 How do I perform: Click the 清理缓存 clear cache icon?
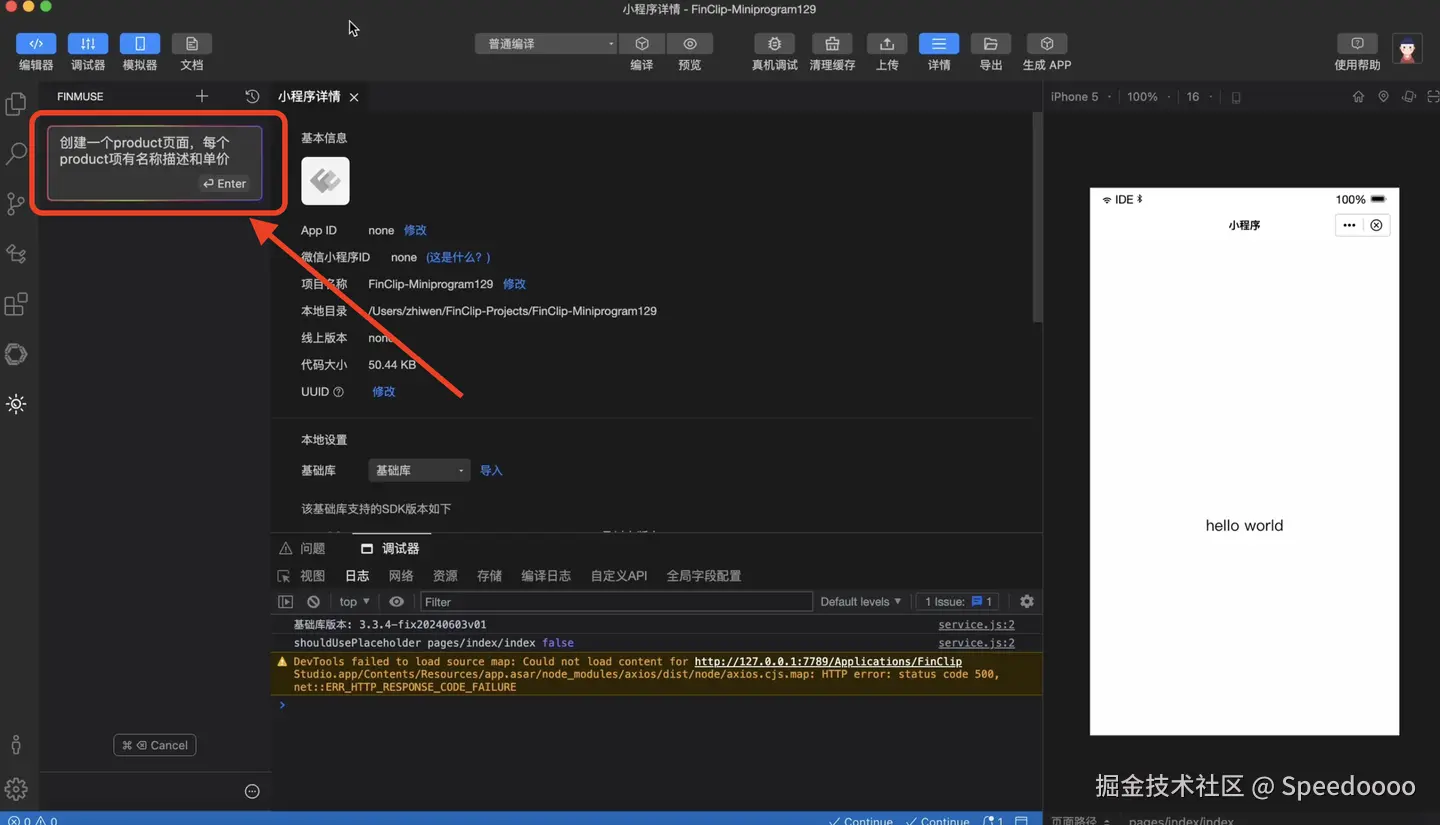click(832, 44)
